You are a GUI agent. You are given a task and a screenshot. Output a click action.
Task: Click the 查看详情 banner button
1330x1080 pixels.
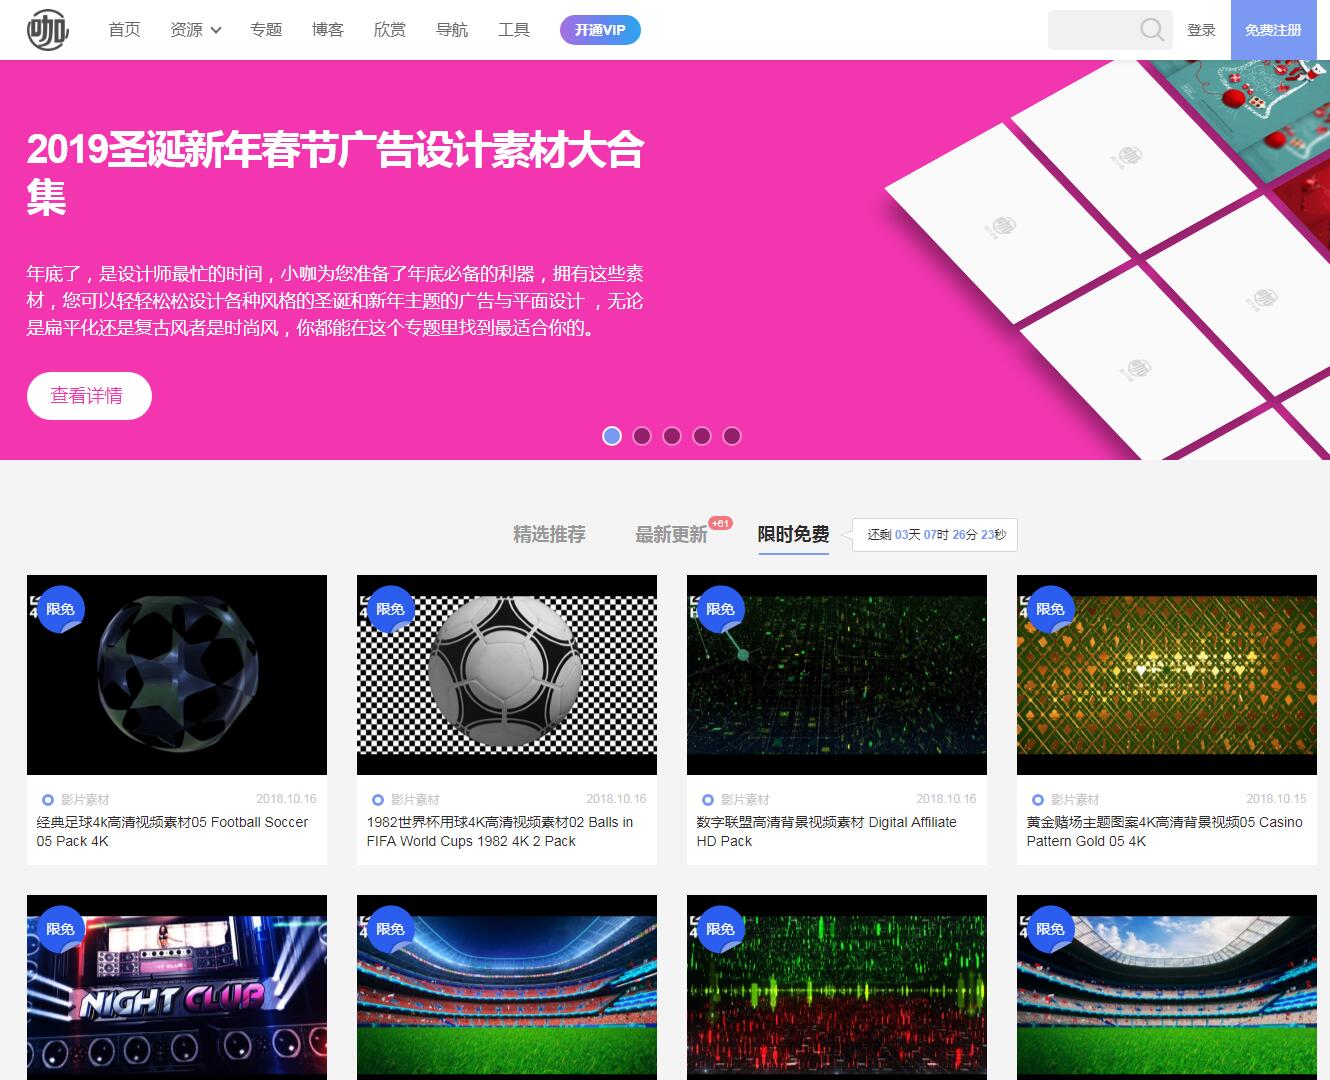click(89, 396)
